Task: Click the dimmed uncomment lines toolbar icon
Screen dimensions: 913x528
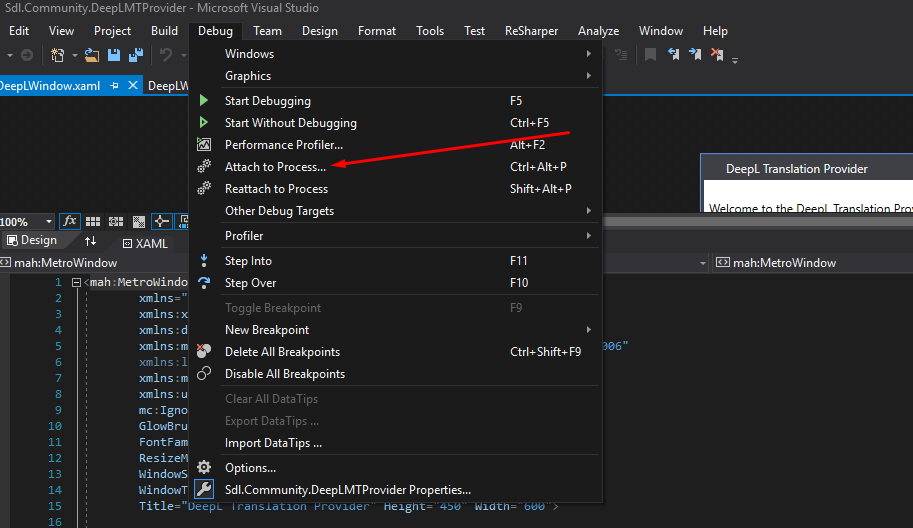Action: click(621, 55)
